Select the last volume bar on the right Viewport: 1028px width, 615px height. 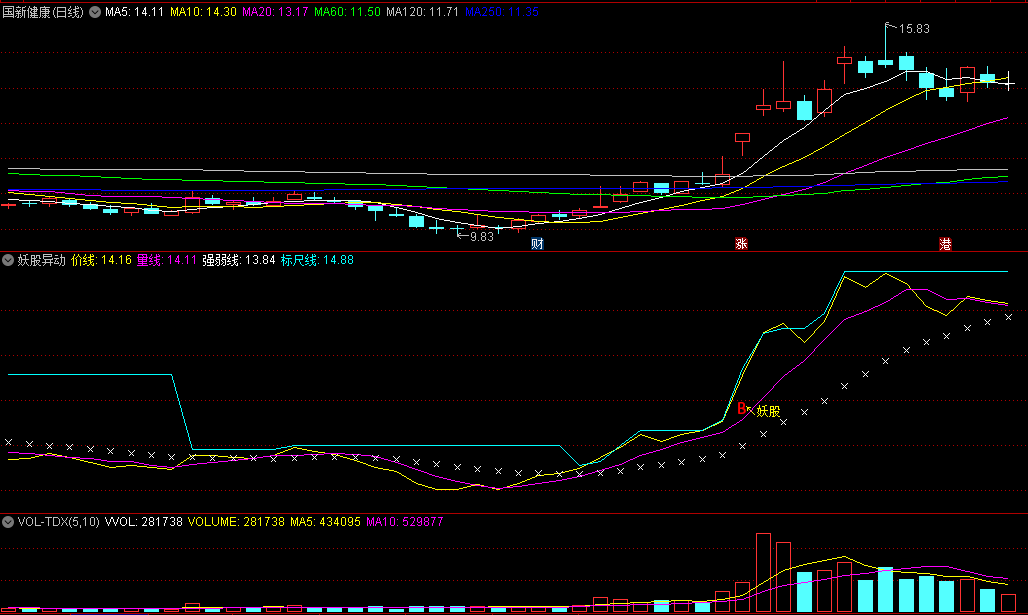click(x=1008, y=603)
